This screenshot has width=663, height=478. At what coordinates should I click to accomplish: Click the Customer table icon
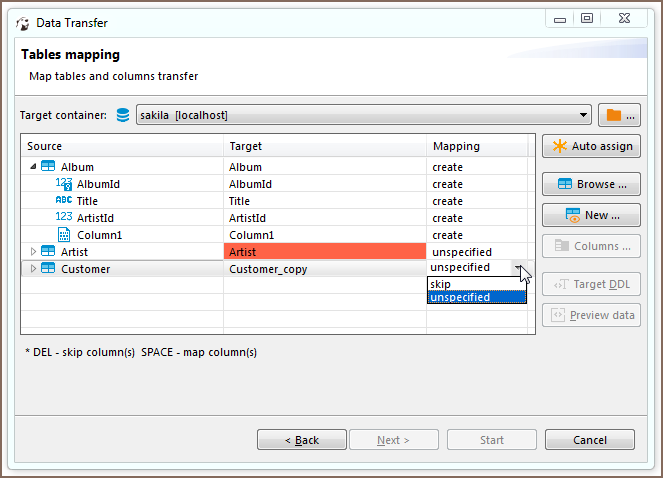tap(48, 269)
